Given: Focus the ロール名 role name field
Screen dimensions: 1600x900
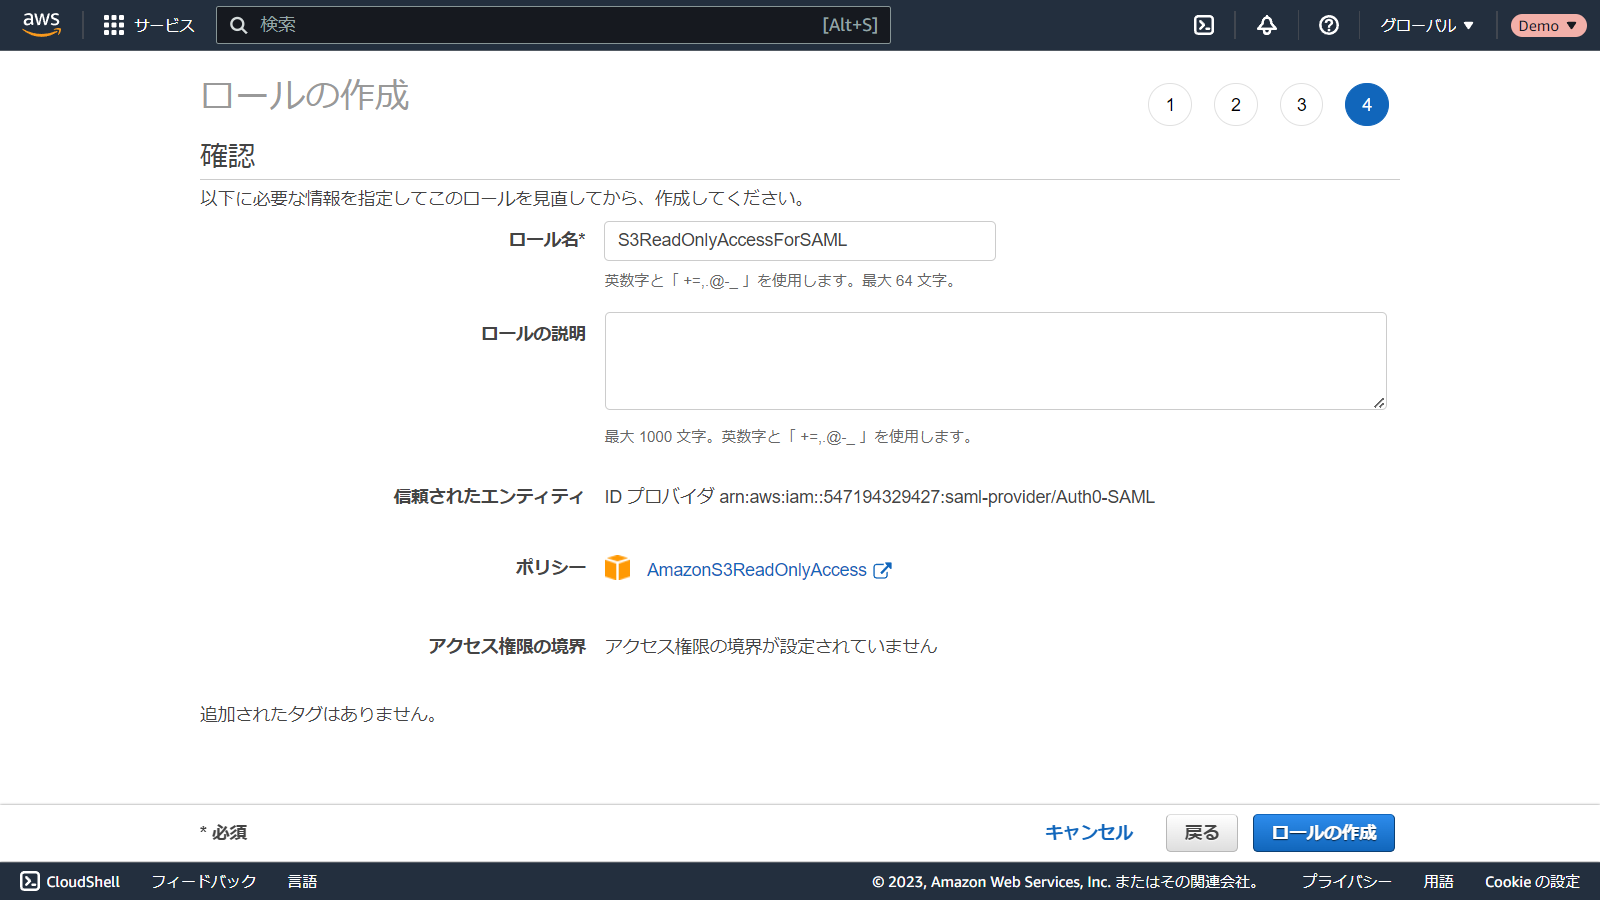Looking at the screenshot, I should (799, 241).
